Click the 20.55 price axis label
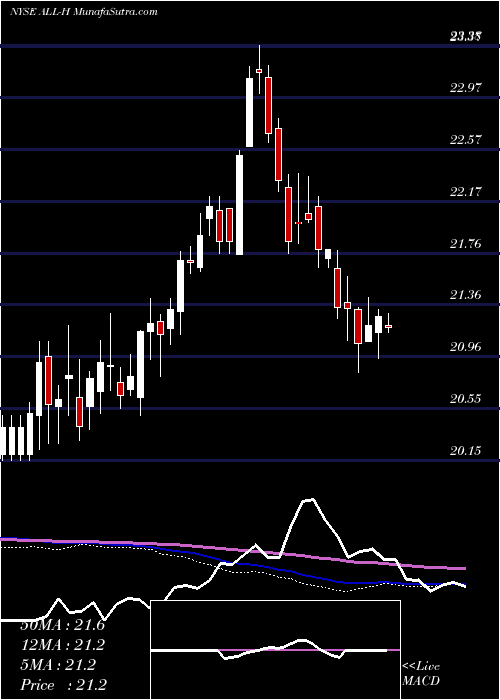Image resolution: width=500 pixels, height=700 pixels. (466, 398)
